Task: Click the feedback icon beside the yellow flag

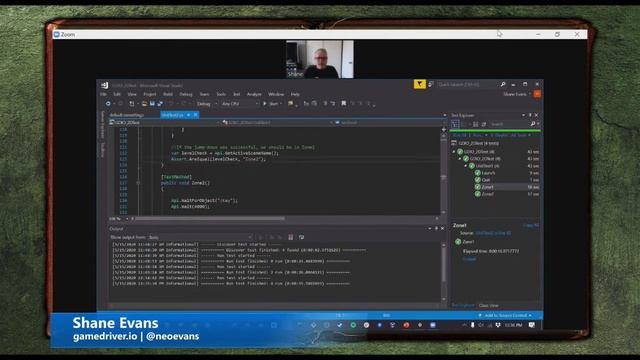Action: pos(430,84)
